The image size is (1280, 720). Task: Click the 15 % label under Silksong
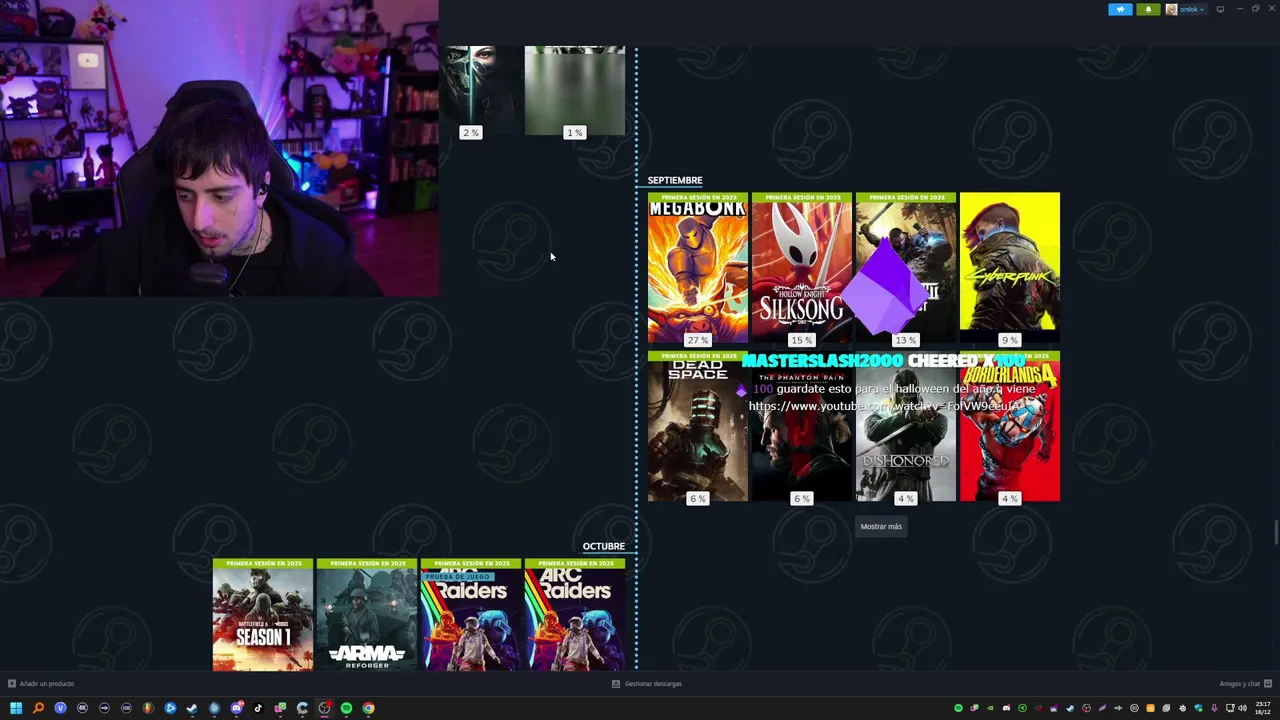click(802, 340)
